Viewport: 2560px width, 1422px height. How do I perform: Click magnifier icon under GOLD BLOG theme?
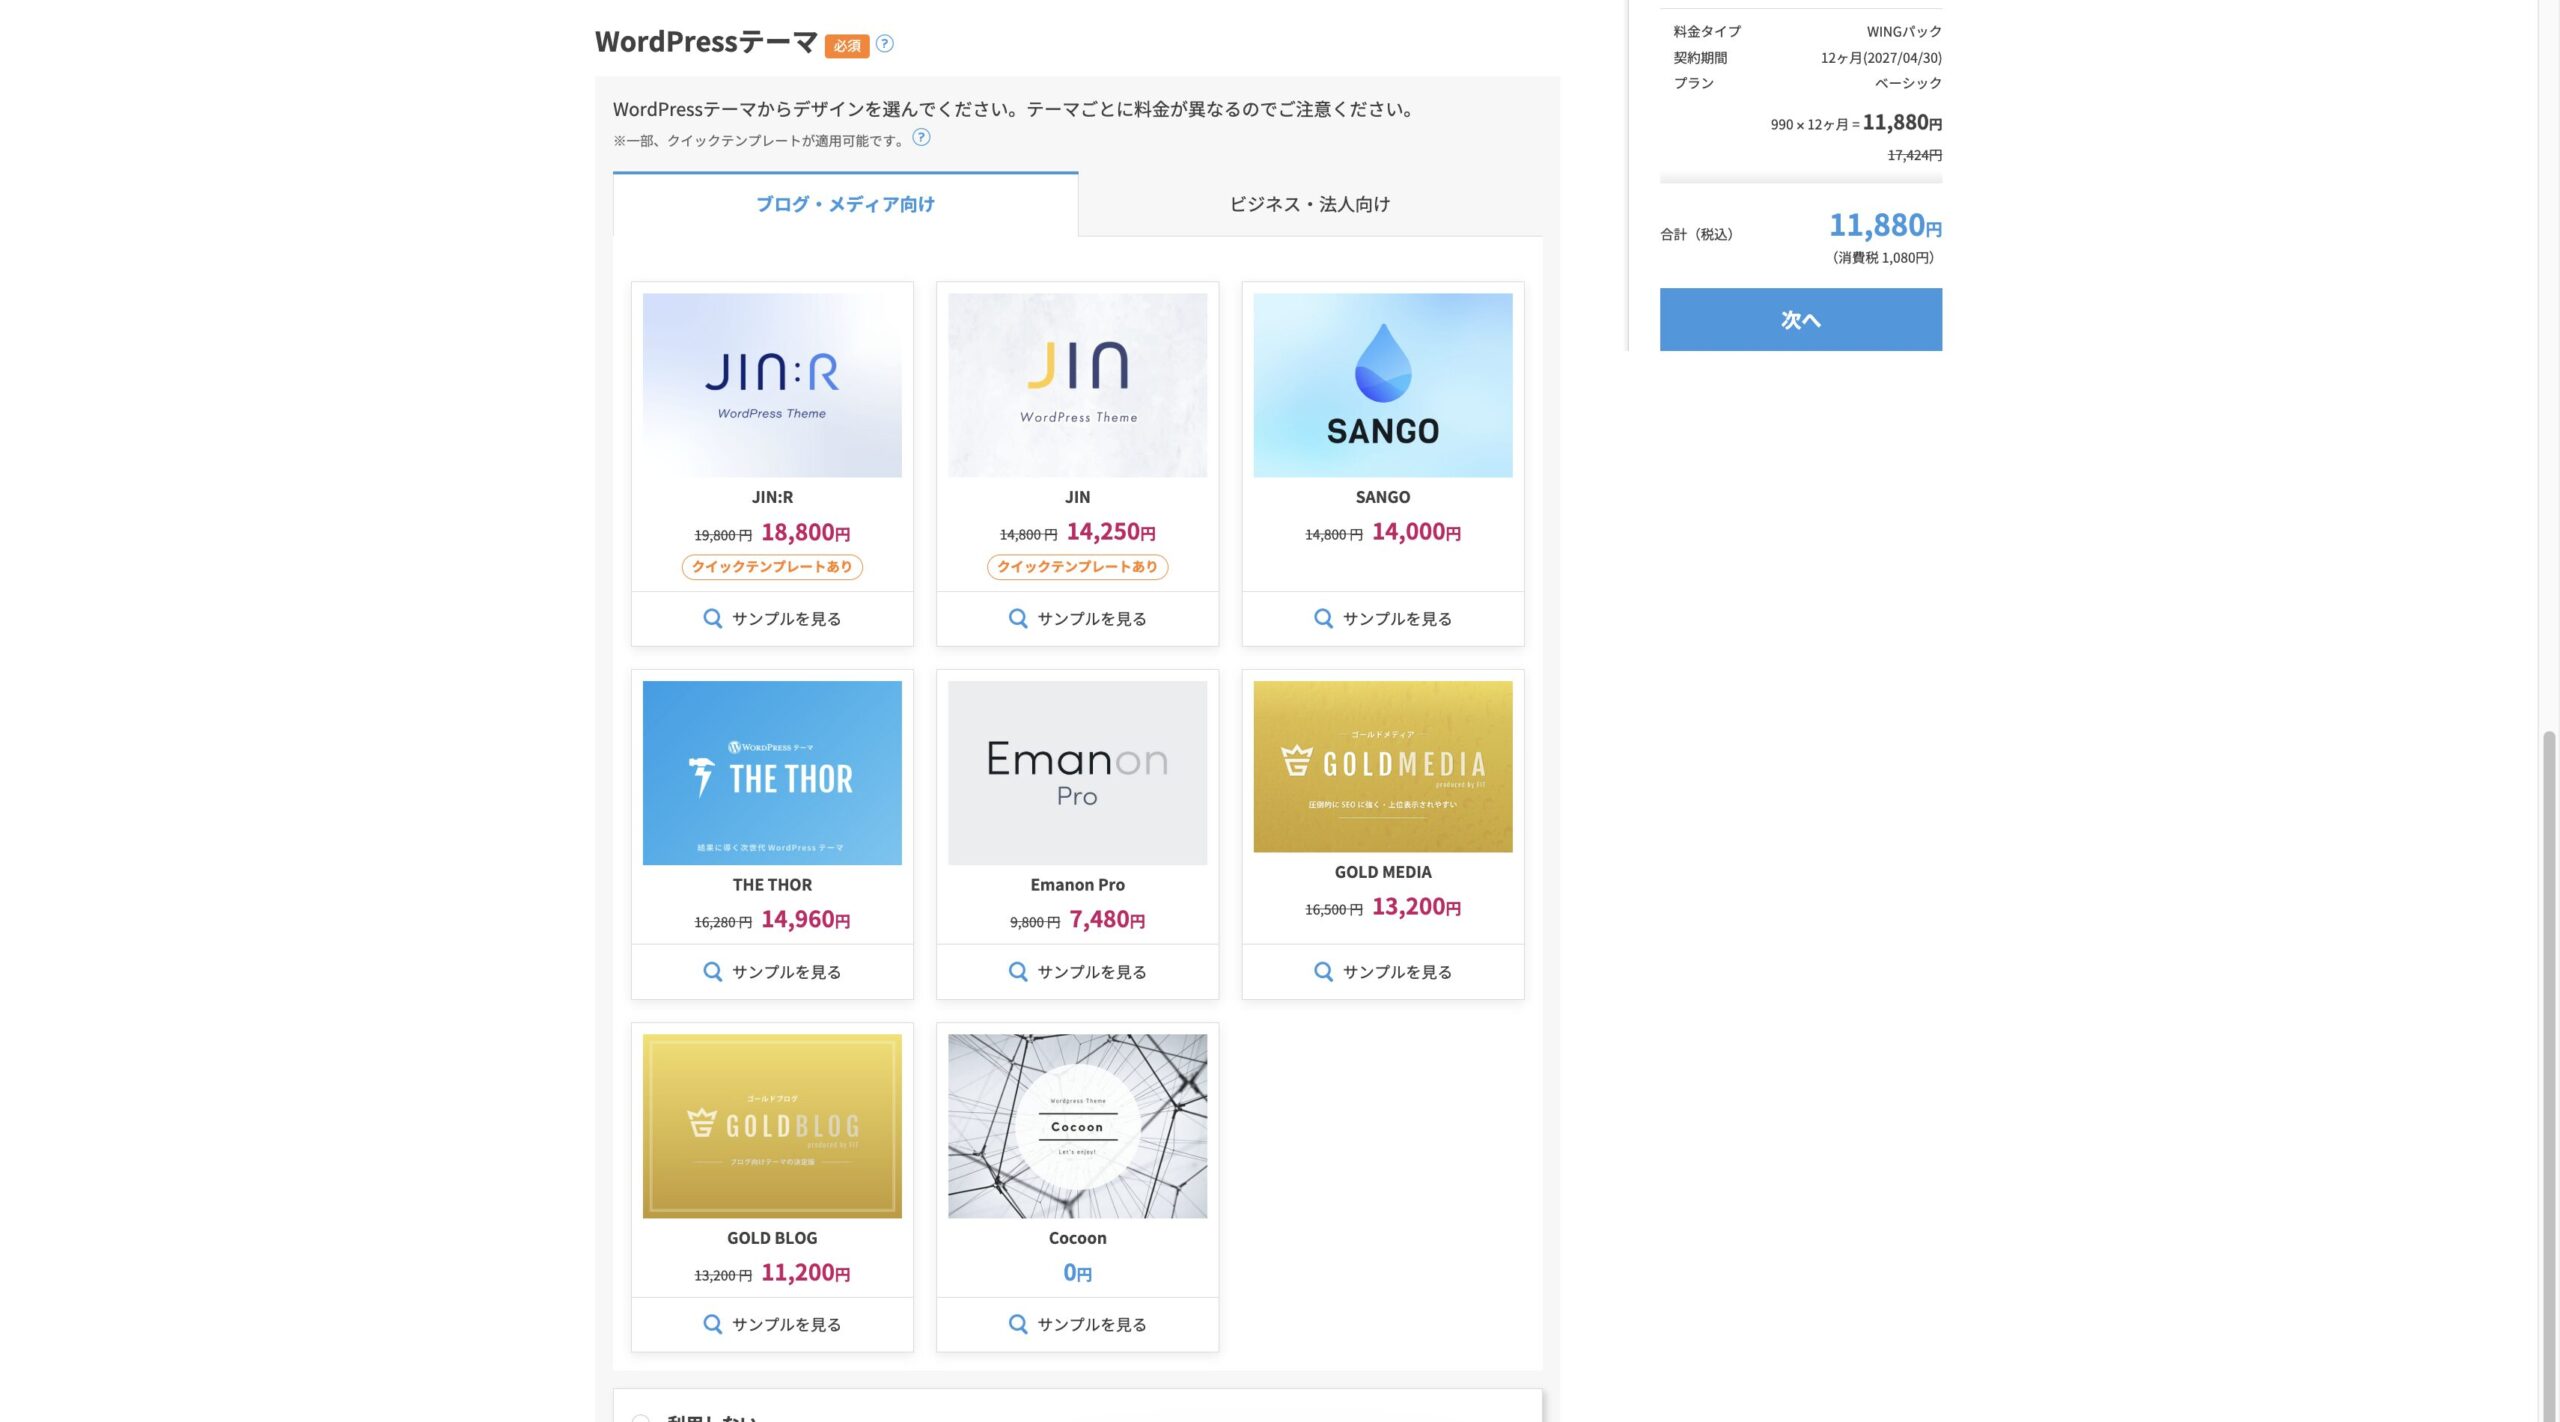tap(712, 1324)
